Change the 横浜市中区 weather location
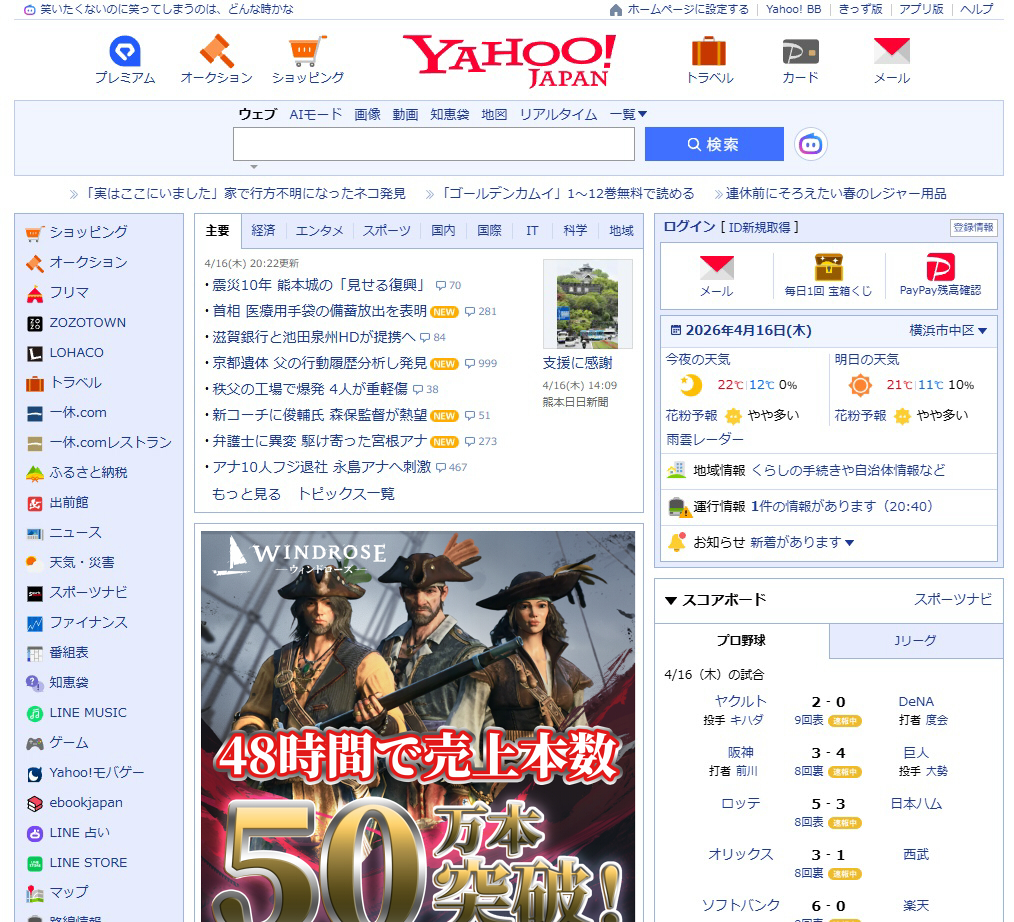The image size is (1014, 922). 948,330
